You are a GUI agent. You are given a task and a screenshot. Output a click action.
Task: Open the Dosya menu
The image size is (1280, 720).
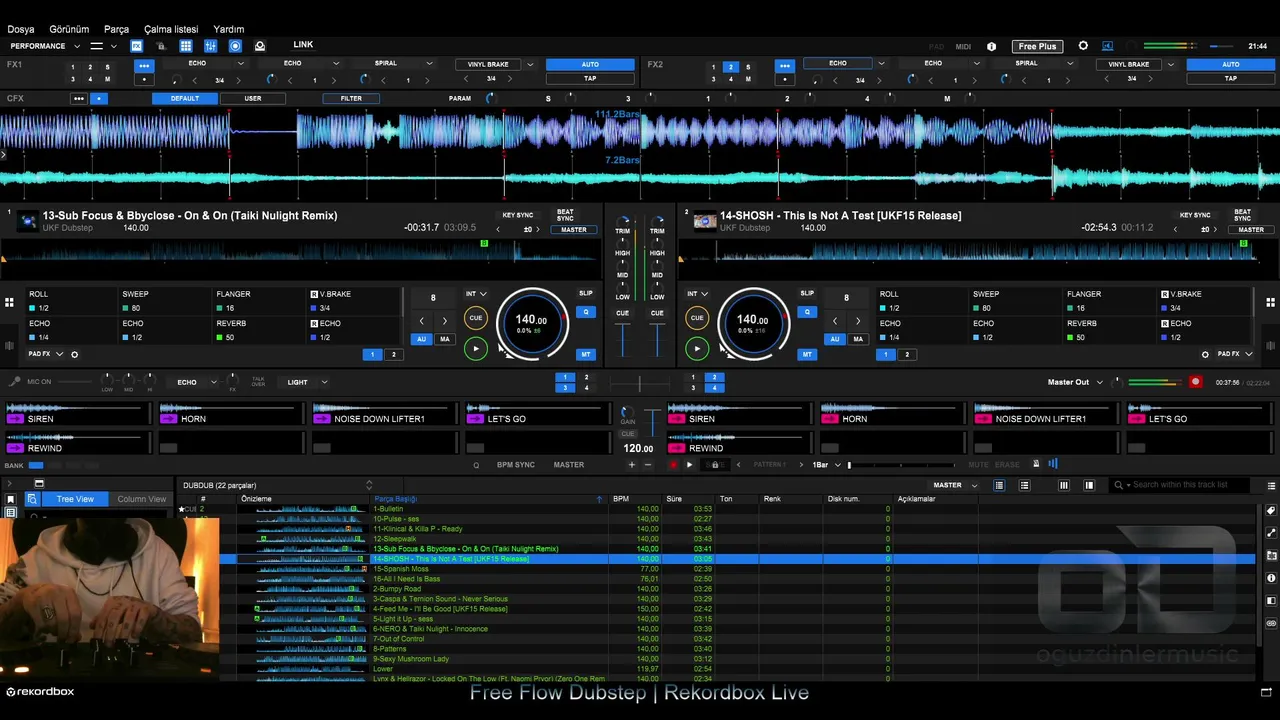pyautogui.click(x=20, y=29)
